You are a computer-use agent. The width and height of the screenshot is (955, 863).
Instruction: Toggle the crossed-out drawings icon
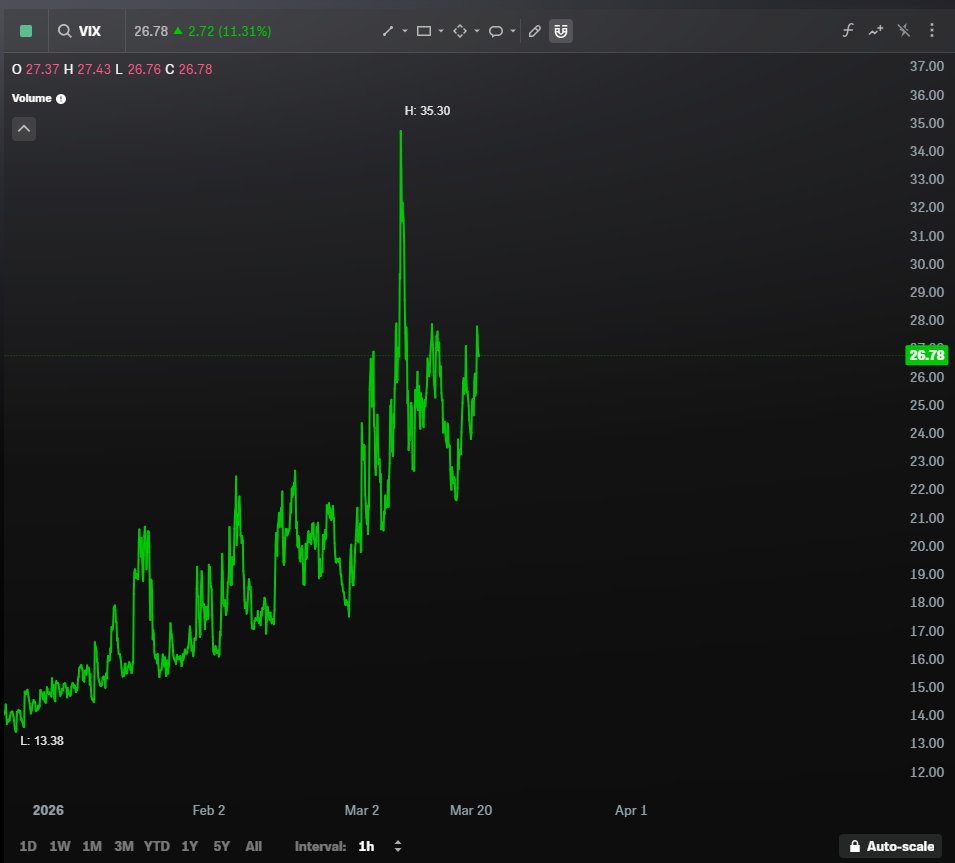[x=904, y=30]
